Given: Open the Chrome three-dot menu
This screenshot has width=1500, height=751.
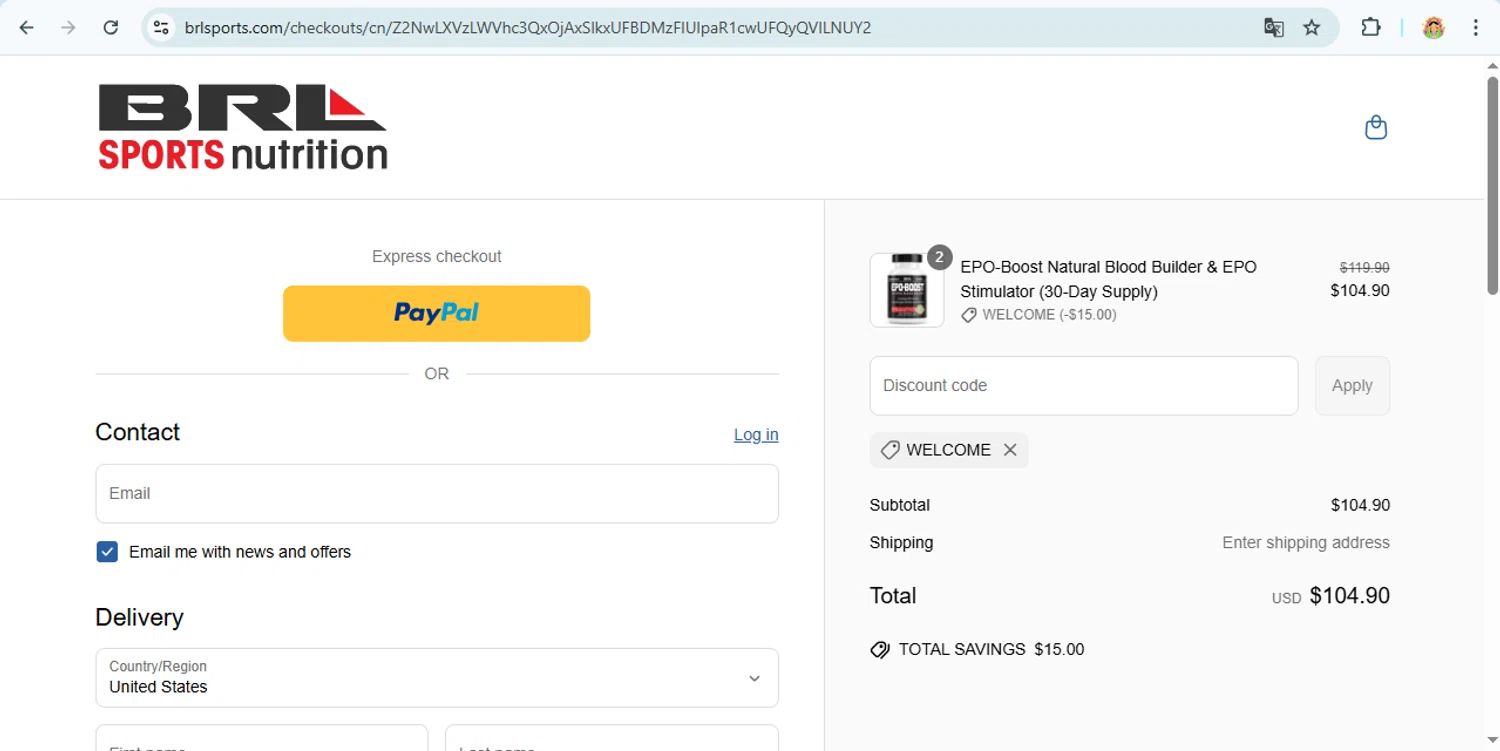Looking at the screenshot, I should coord(1476,28).
